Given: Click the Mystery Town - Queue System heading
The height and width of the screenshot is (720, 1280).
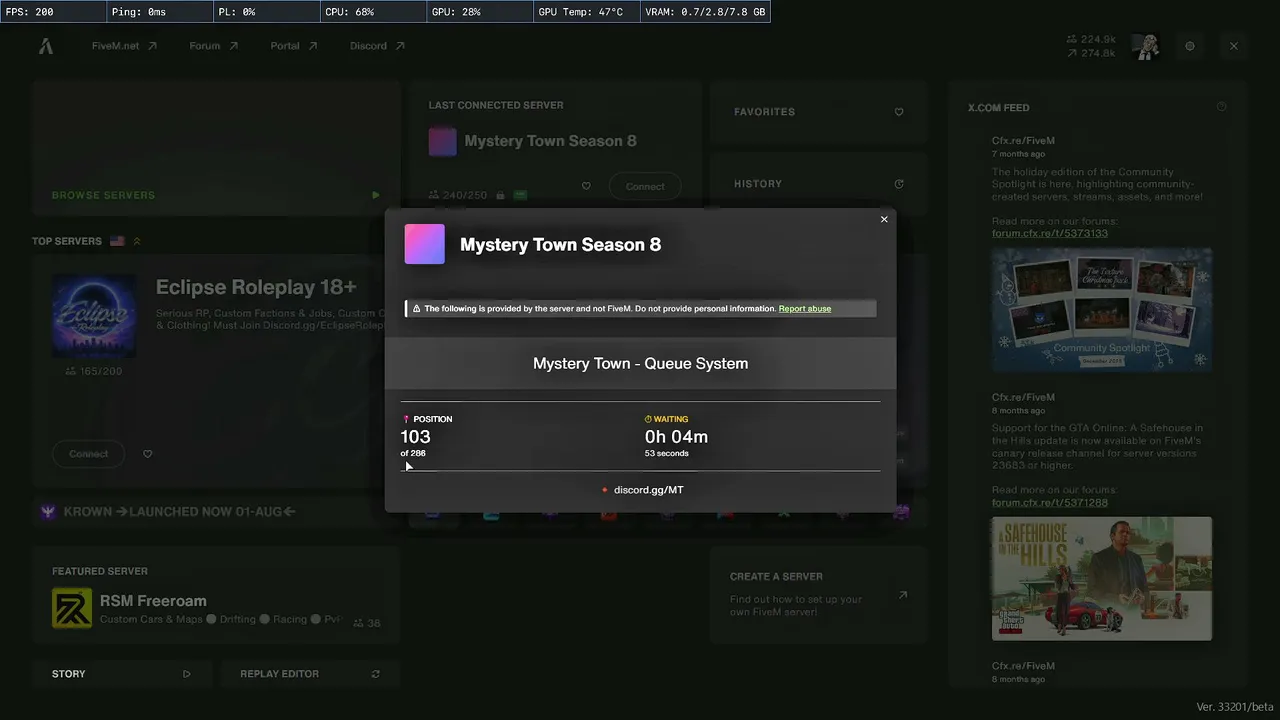Looking at the screenshot, I should tap(641, 364).
